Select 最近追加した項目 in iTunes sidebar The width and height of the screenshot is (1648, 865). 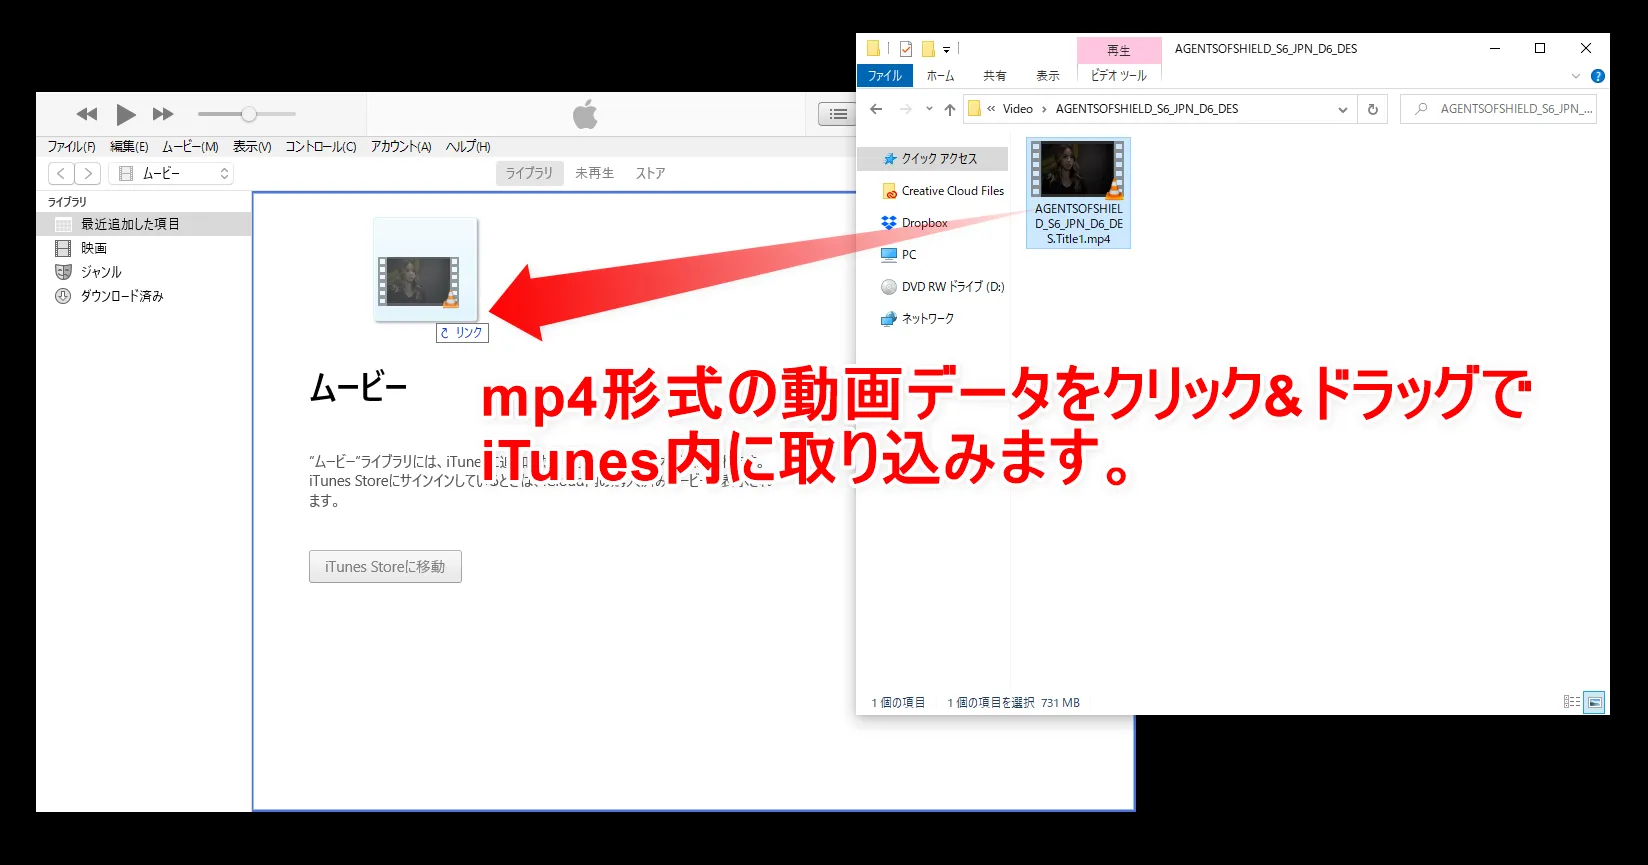click(144, 224)
